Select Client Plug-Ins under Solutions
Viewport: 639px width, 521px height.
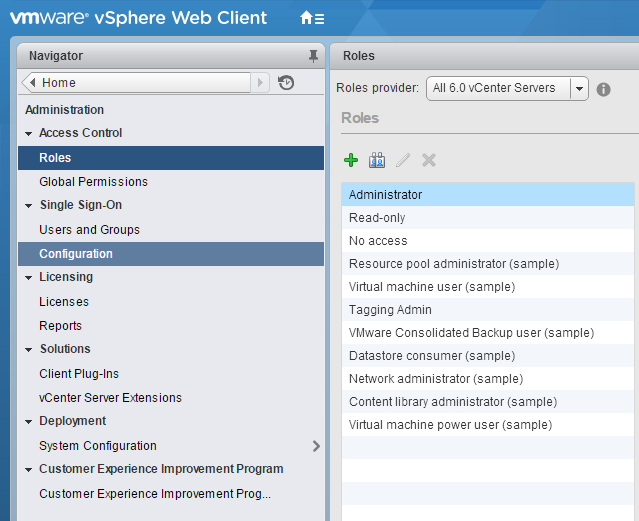(79, 374)
